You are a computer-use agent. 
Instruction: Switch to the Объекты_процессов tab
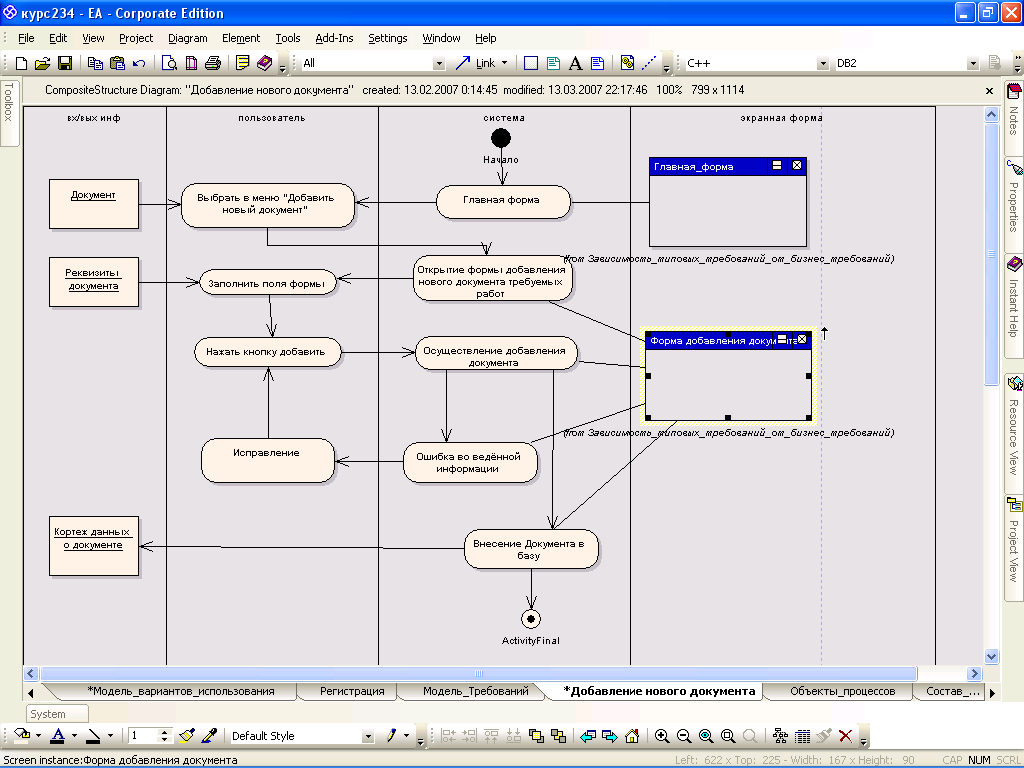[x=842, y=691]
